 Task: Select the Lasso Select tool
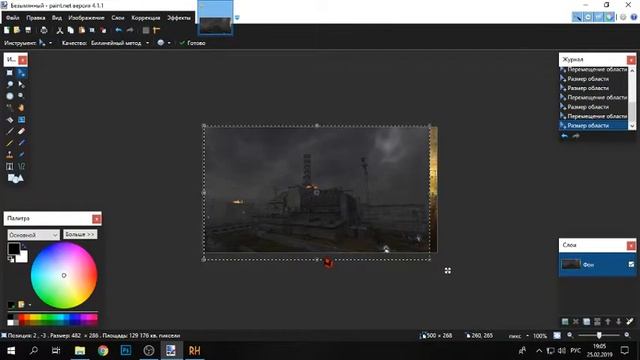[x=10, y=84]
